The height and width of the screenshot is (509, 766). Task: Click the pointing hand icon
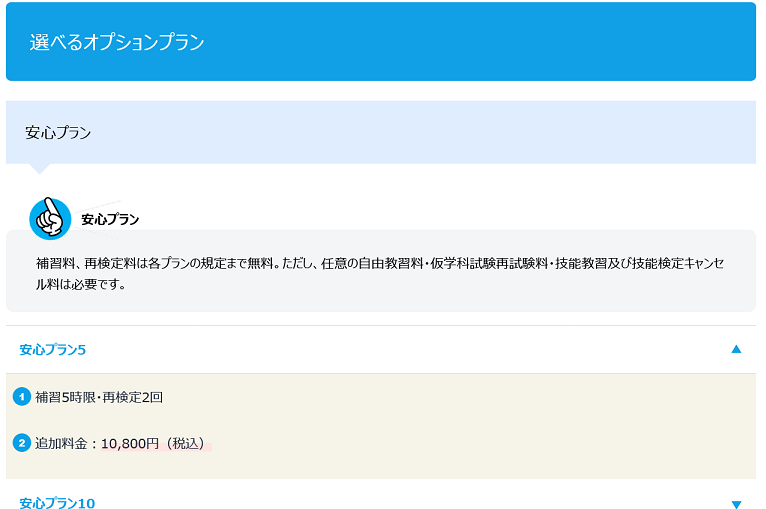pos(50,218)
